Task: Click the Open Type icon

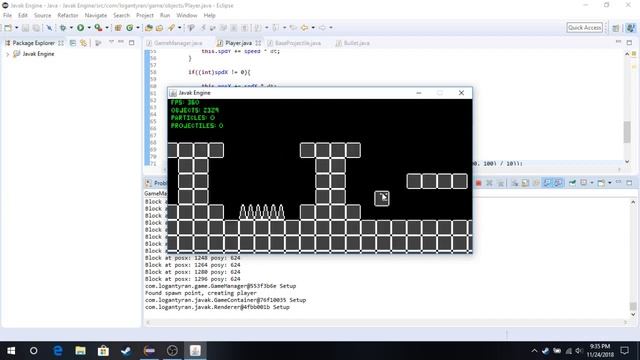Action: pyautogui.click(x=149, y=28)
